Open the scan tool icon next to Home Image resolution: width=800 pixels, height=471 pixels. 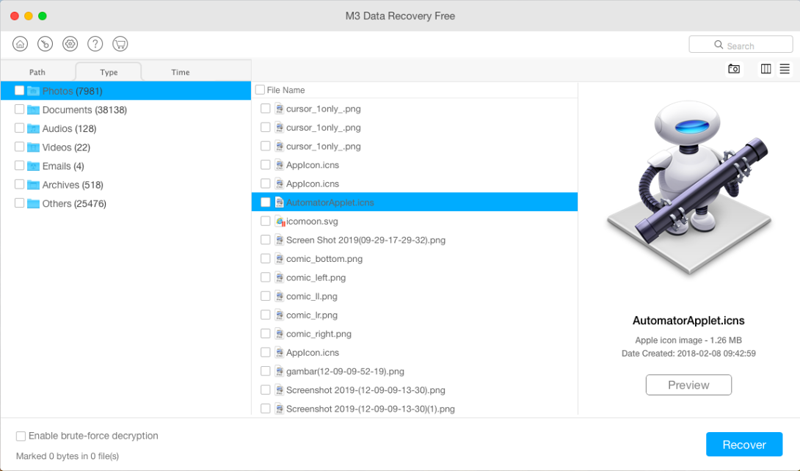pyautogui.click(x=45, y=44)
